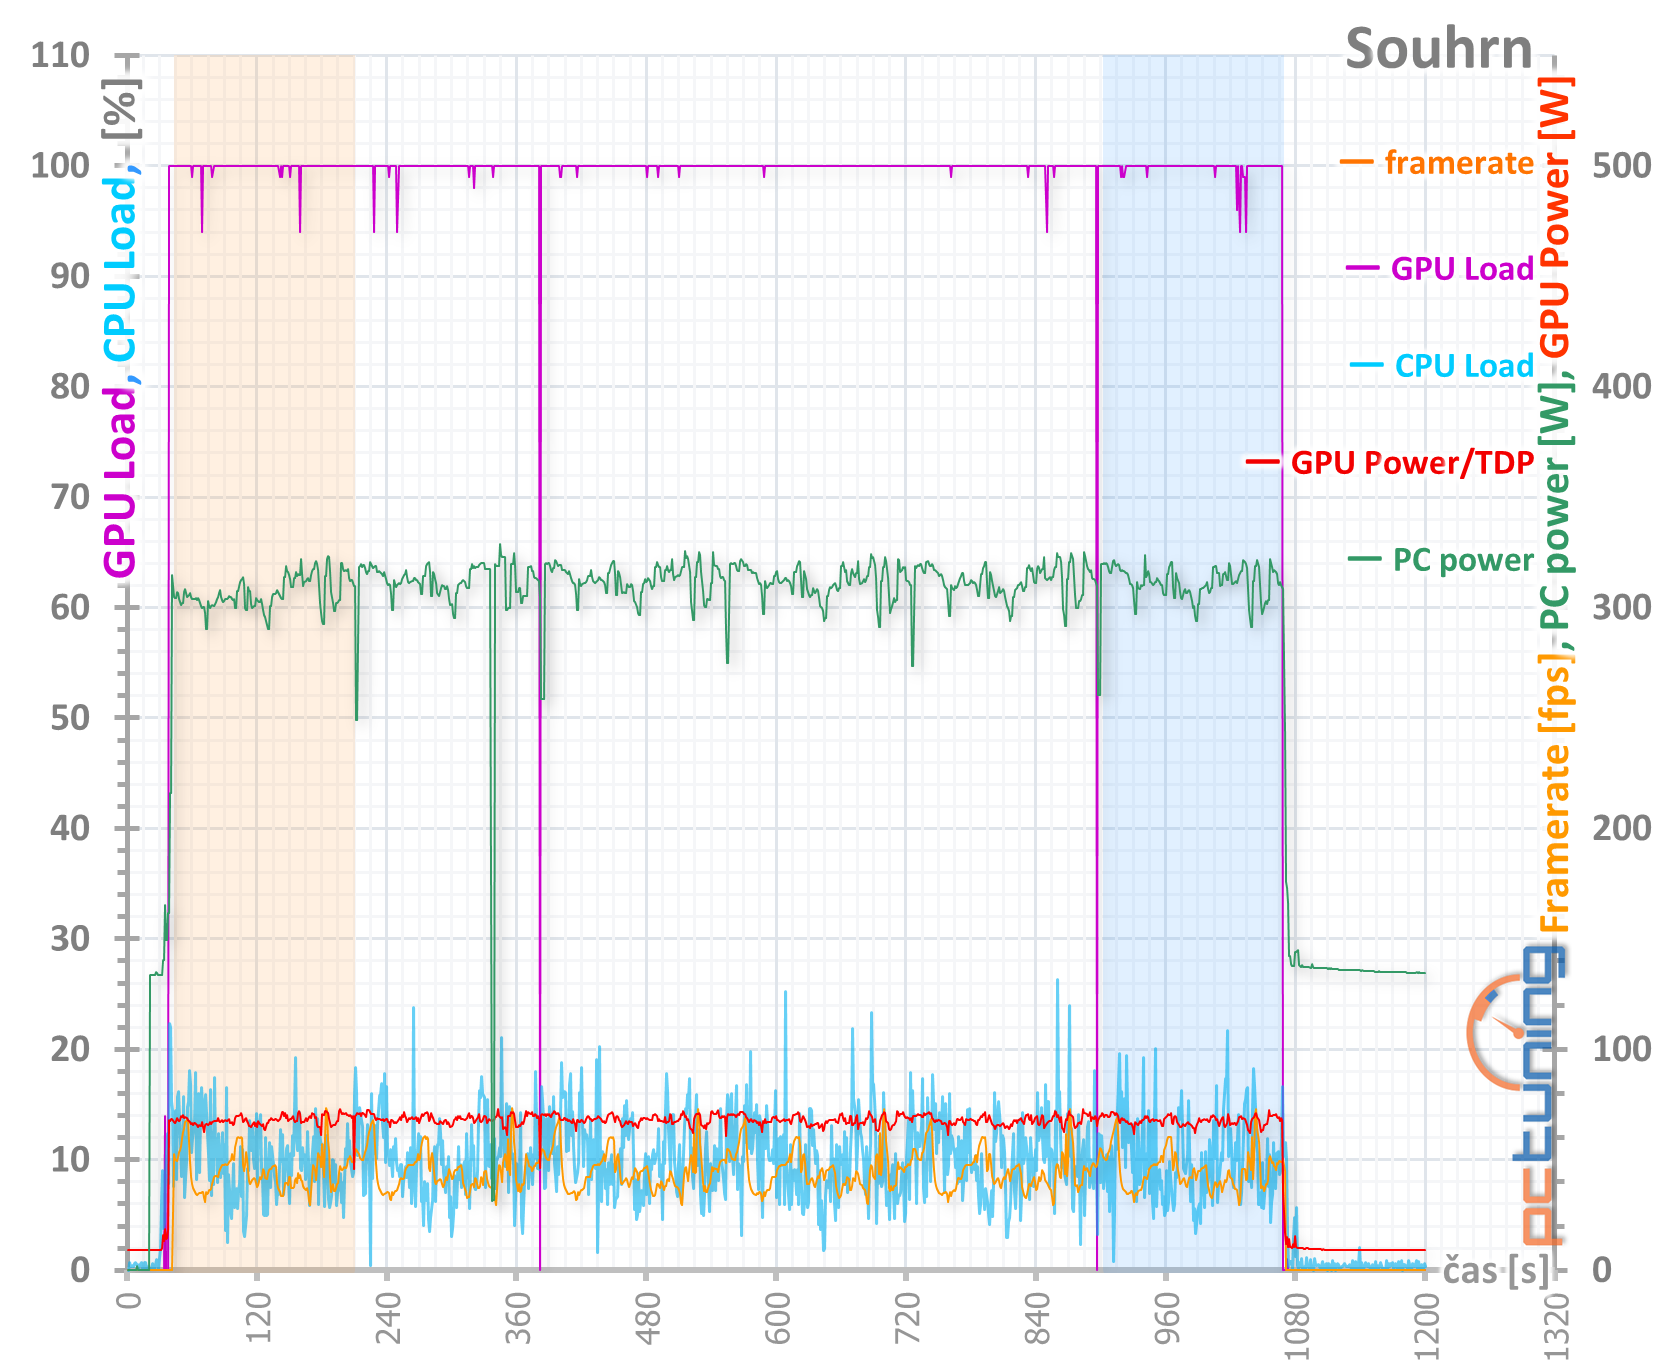Click the left axis value 30
This screenshot has height=1361, width=1658.
pyautogui.click(x=70, y=938)
